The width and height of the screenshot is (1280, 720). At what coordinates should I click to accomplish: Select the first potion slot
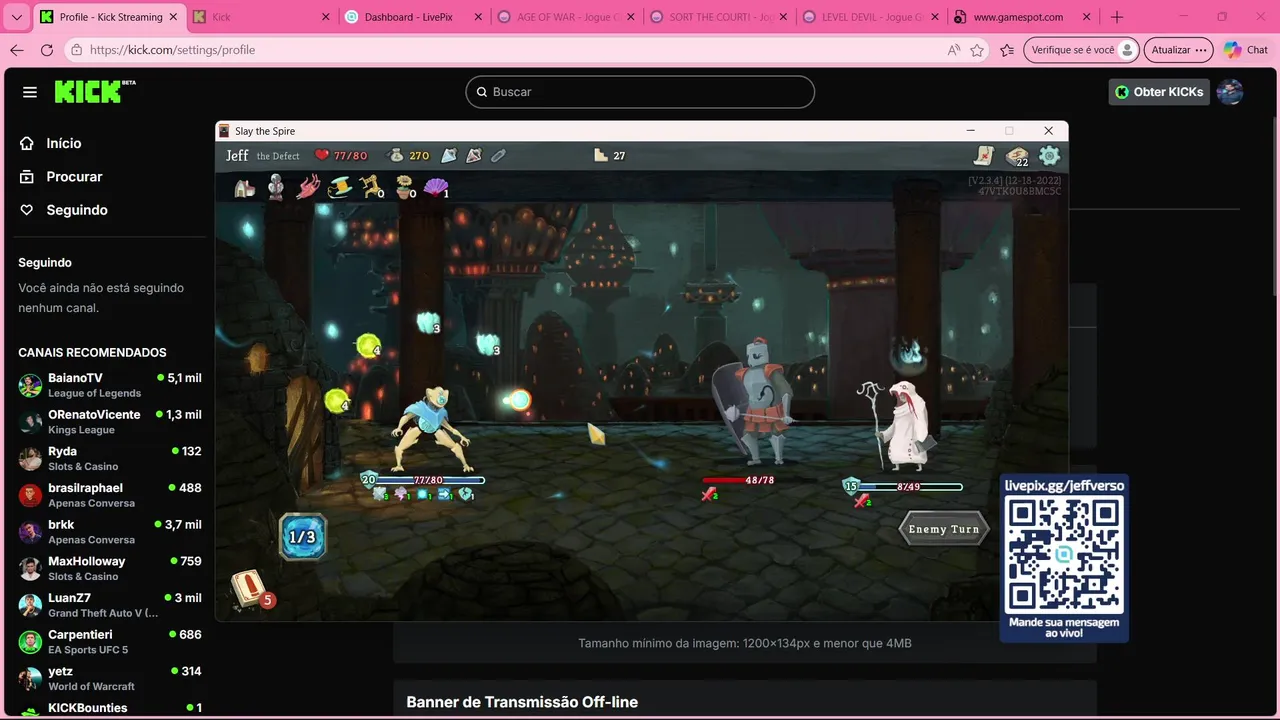click(449, 155)
